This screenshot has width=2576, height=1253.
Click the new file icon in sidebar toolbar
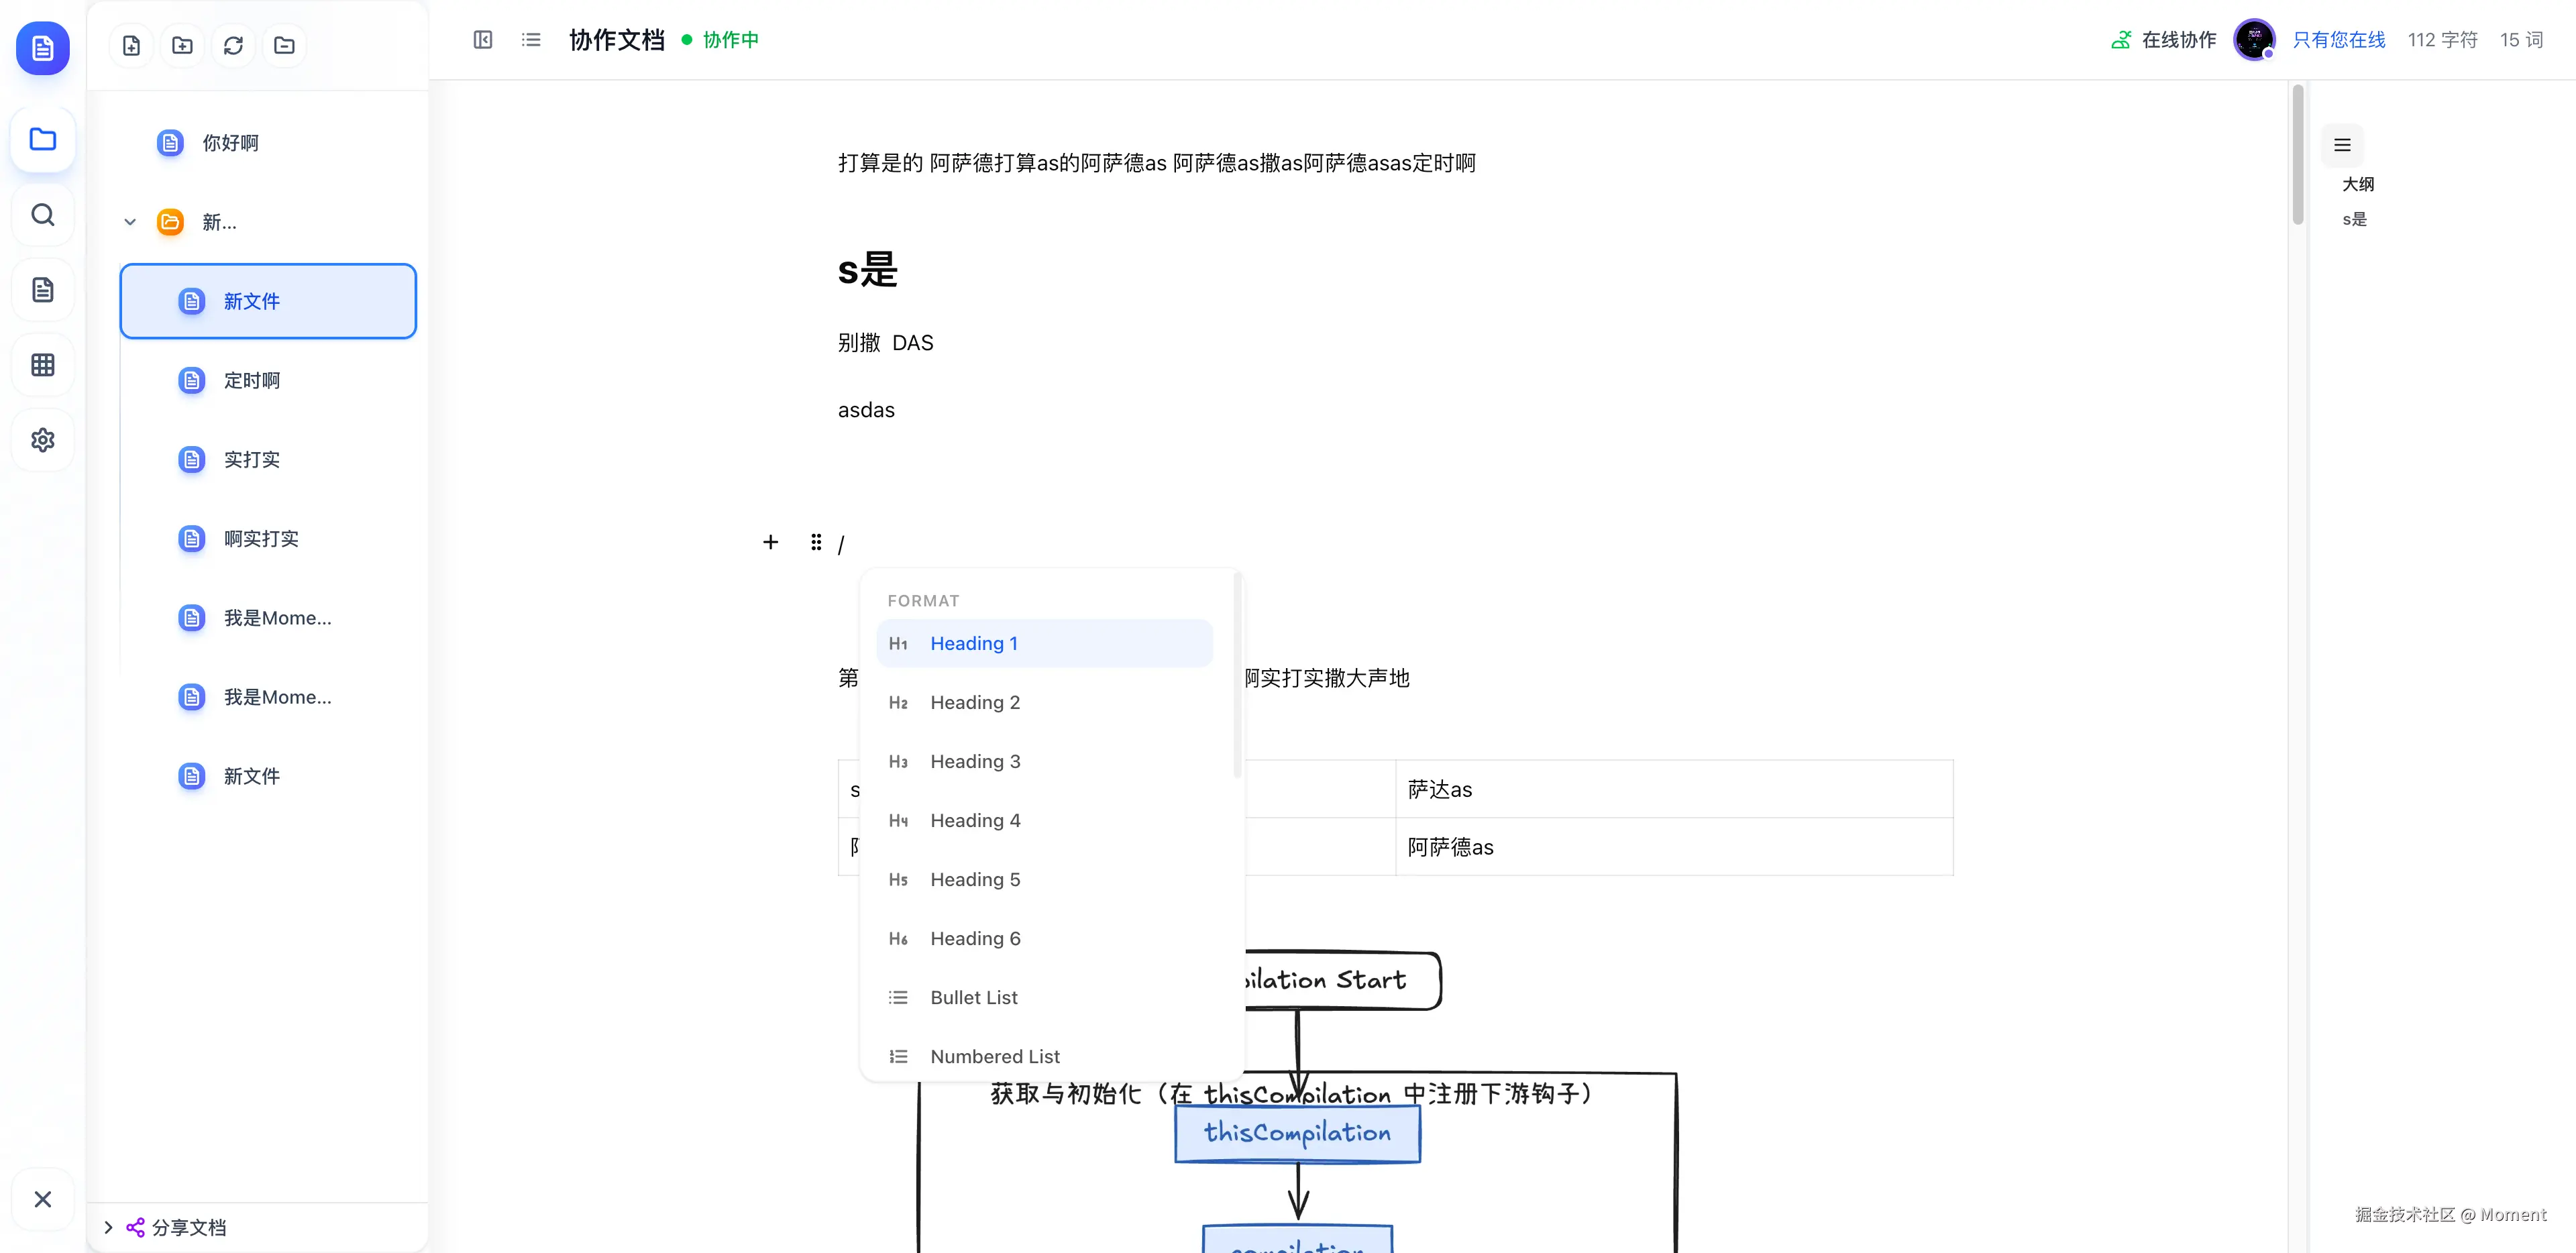pos(131,45)
